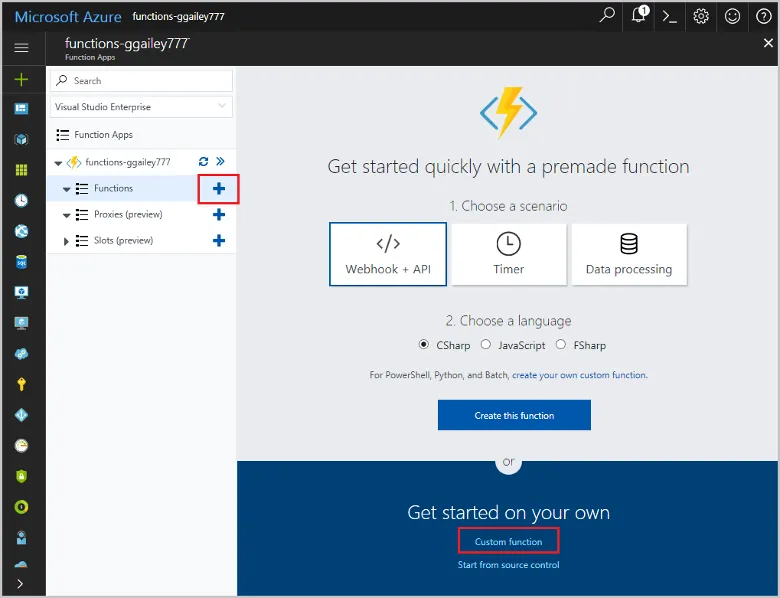Screen dimensions: 780x598
Task: Open All resources green grid icon
Action: [x=21, y=170]
